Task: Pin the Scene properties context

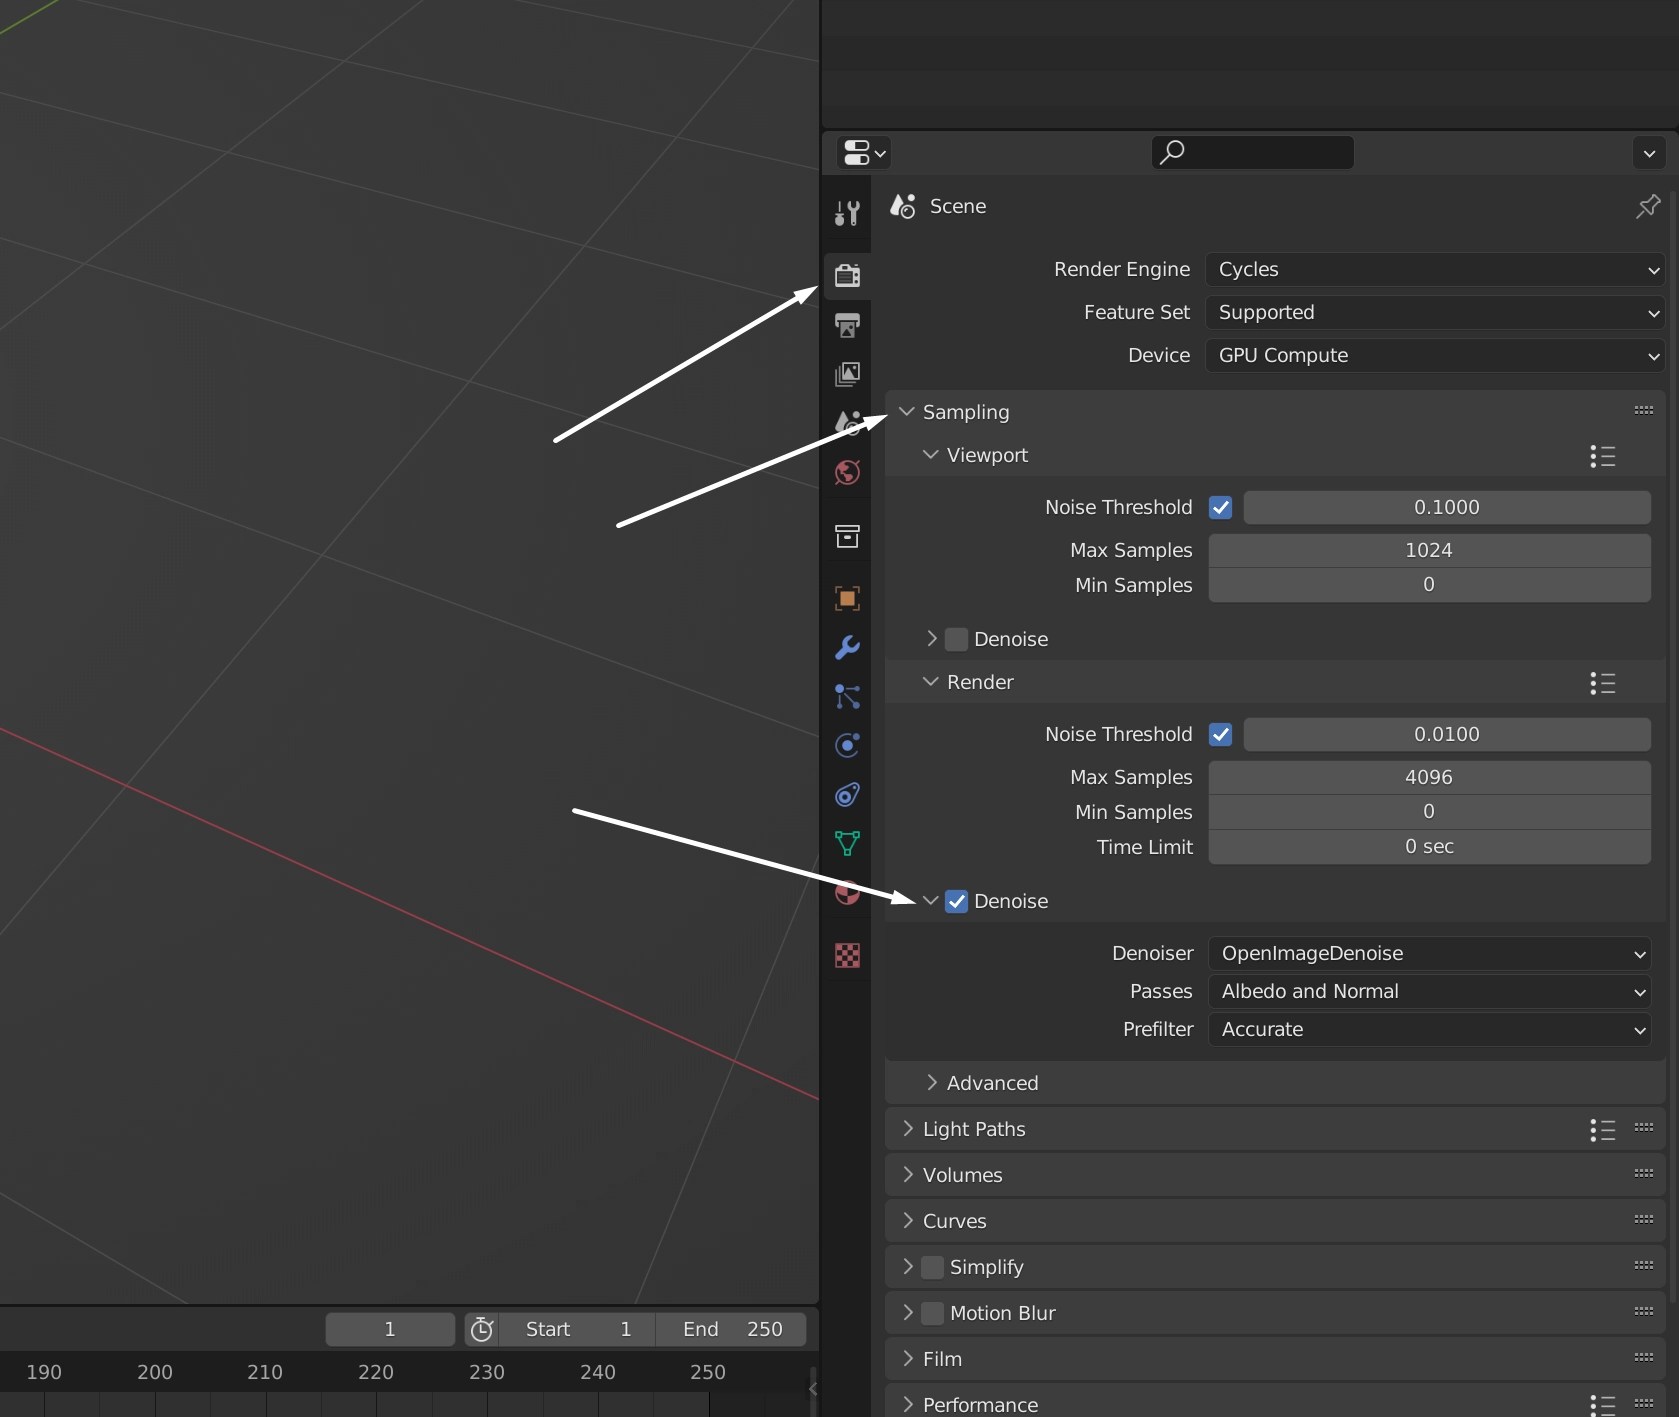Action: [x=1648, y=206]
